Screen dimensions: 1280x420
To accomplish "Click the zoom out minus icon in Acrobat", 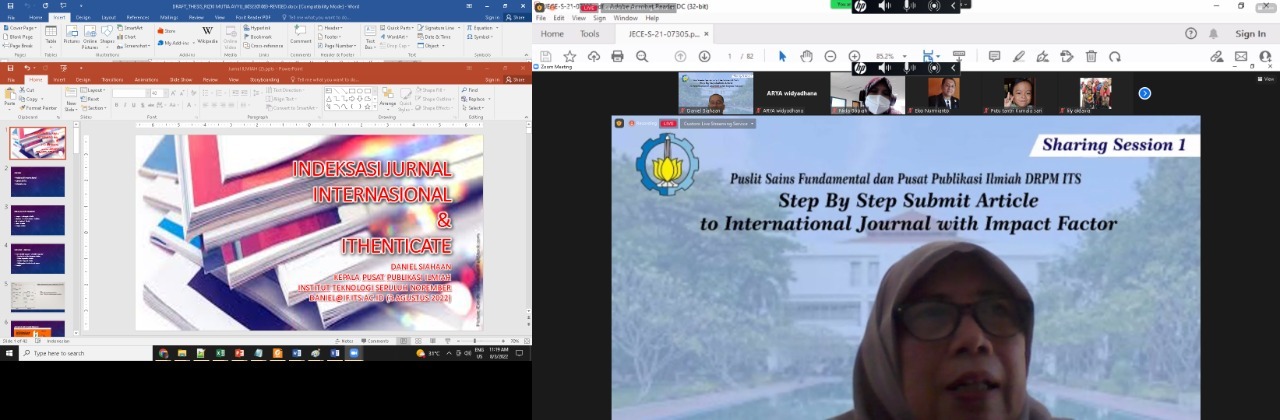I will click(830, 57).
